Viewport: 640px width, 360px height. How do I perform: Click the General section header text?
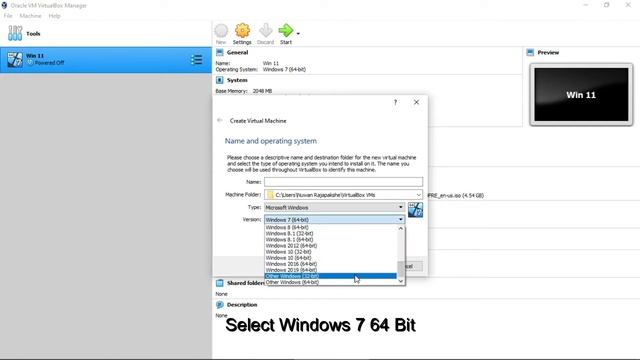pos(237,52)
